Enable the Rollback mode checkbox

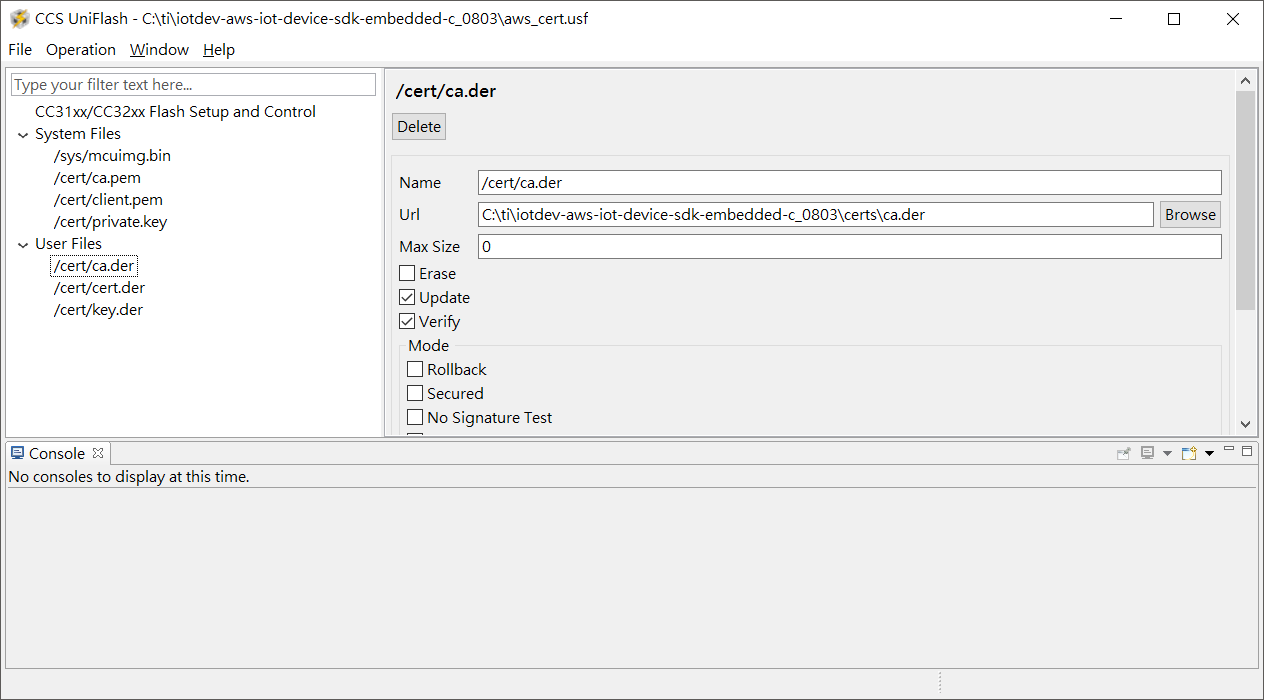(x=415, y=369)
